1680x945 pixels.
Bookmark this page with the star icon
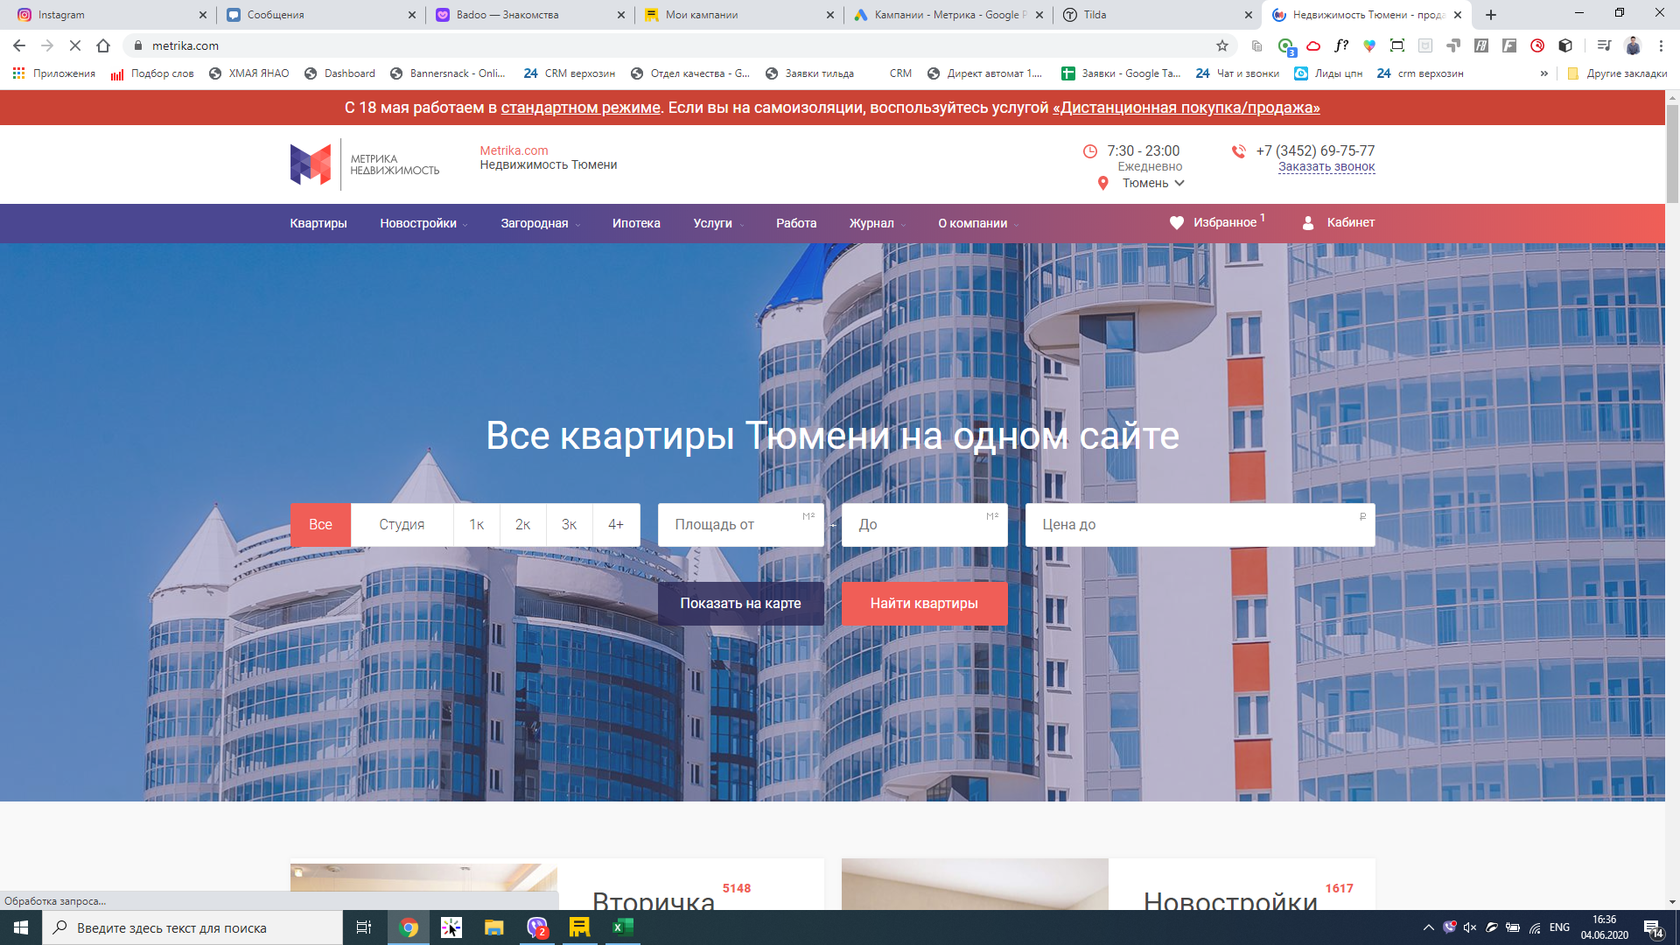pos(1222,46)
